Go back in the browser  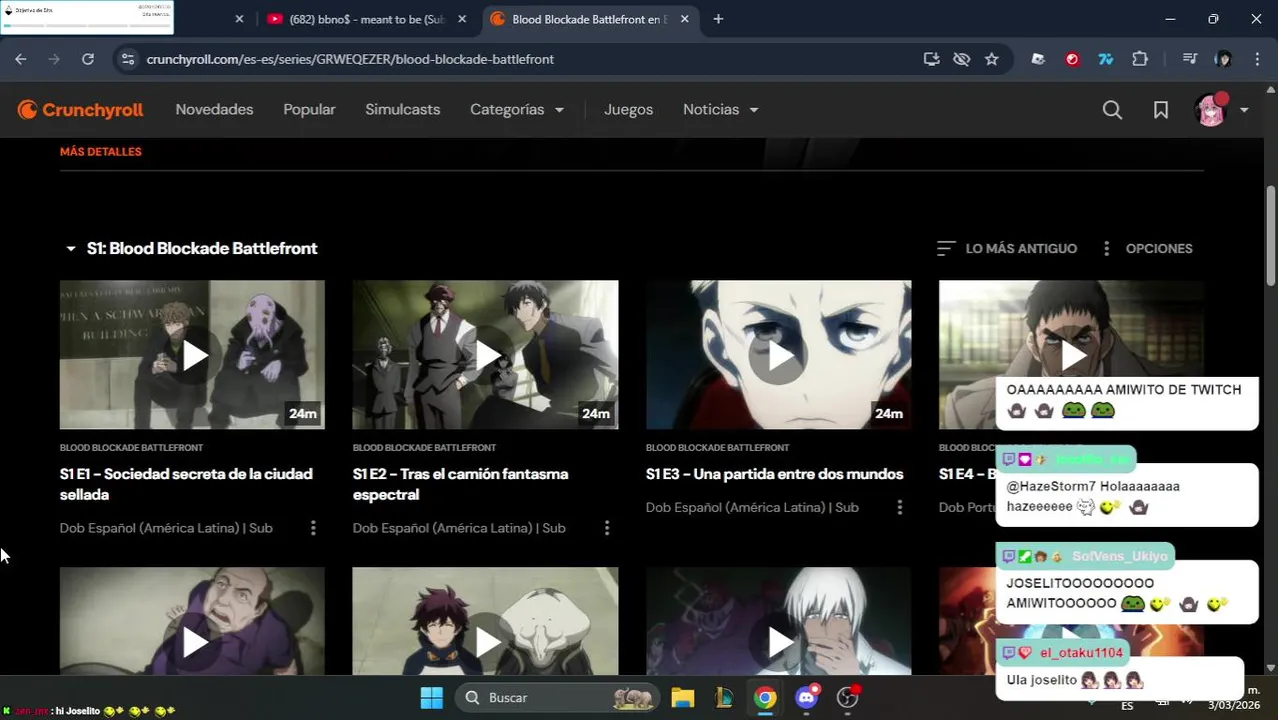(21, 59)
